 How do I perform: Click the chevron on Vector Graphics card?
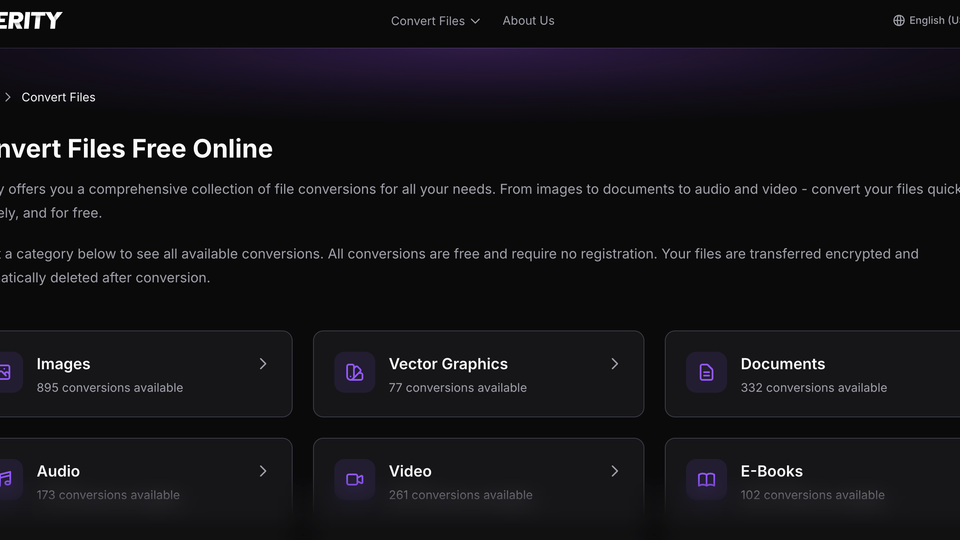[615, 364]
